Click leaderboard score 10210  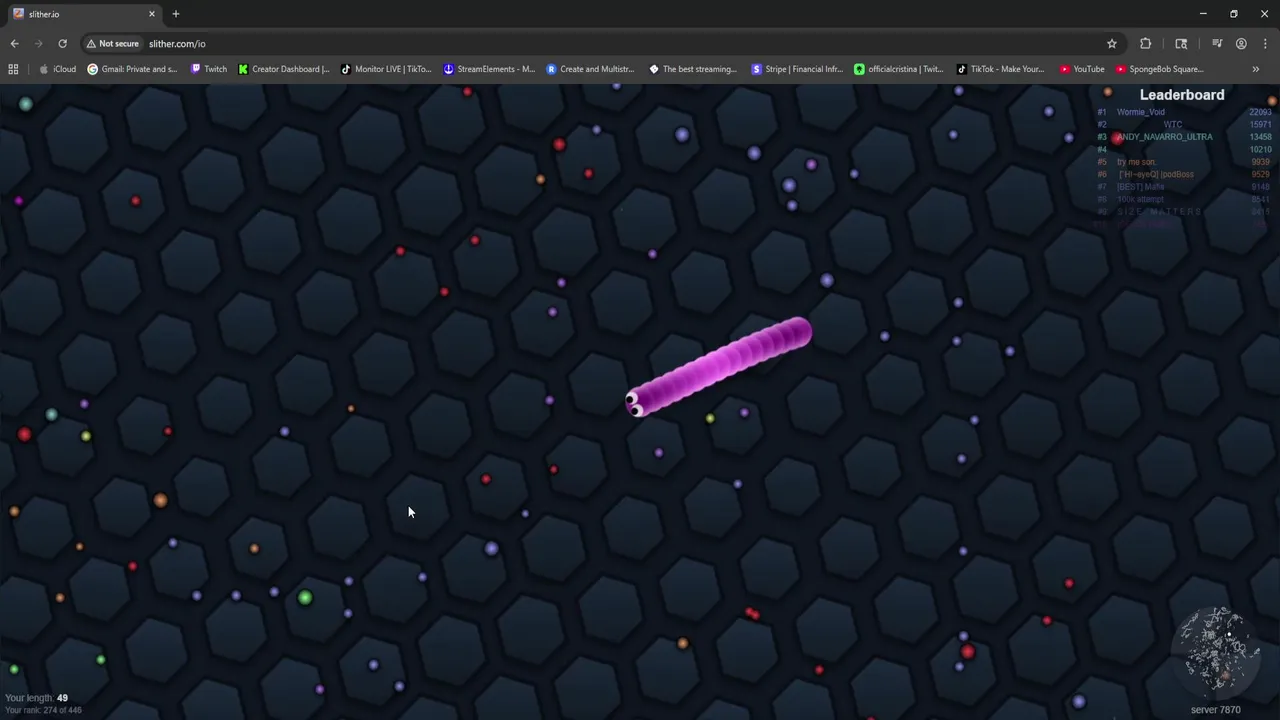pyautogui.click(x=1260, y=149)
